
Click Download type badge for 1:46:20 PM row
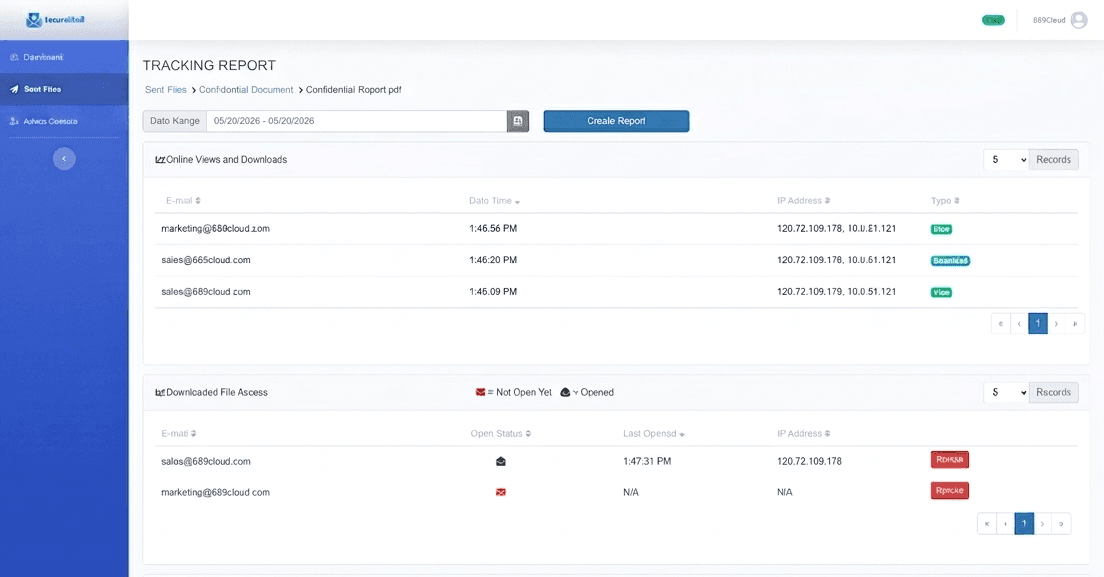[x=950, y=261]
